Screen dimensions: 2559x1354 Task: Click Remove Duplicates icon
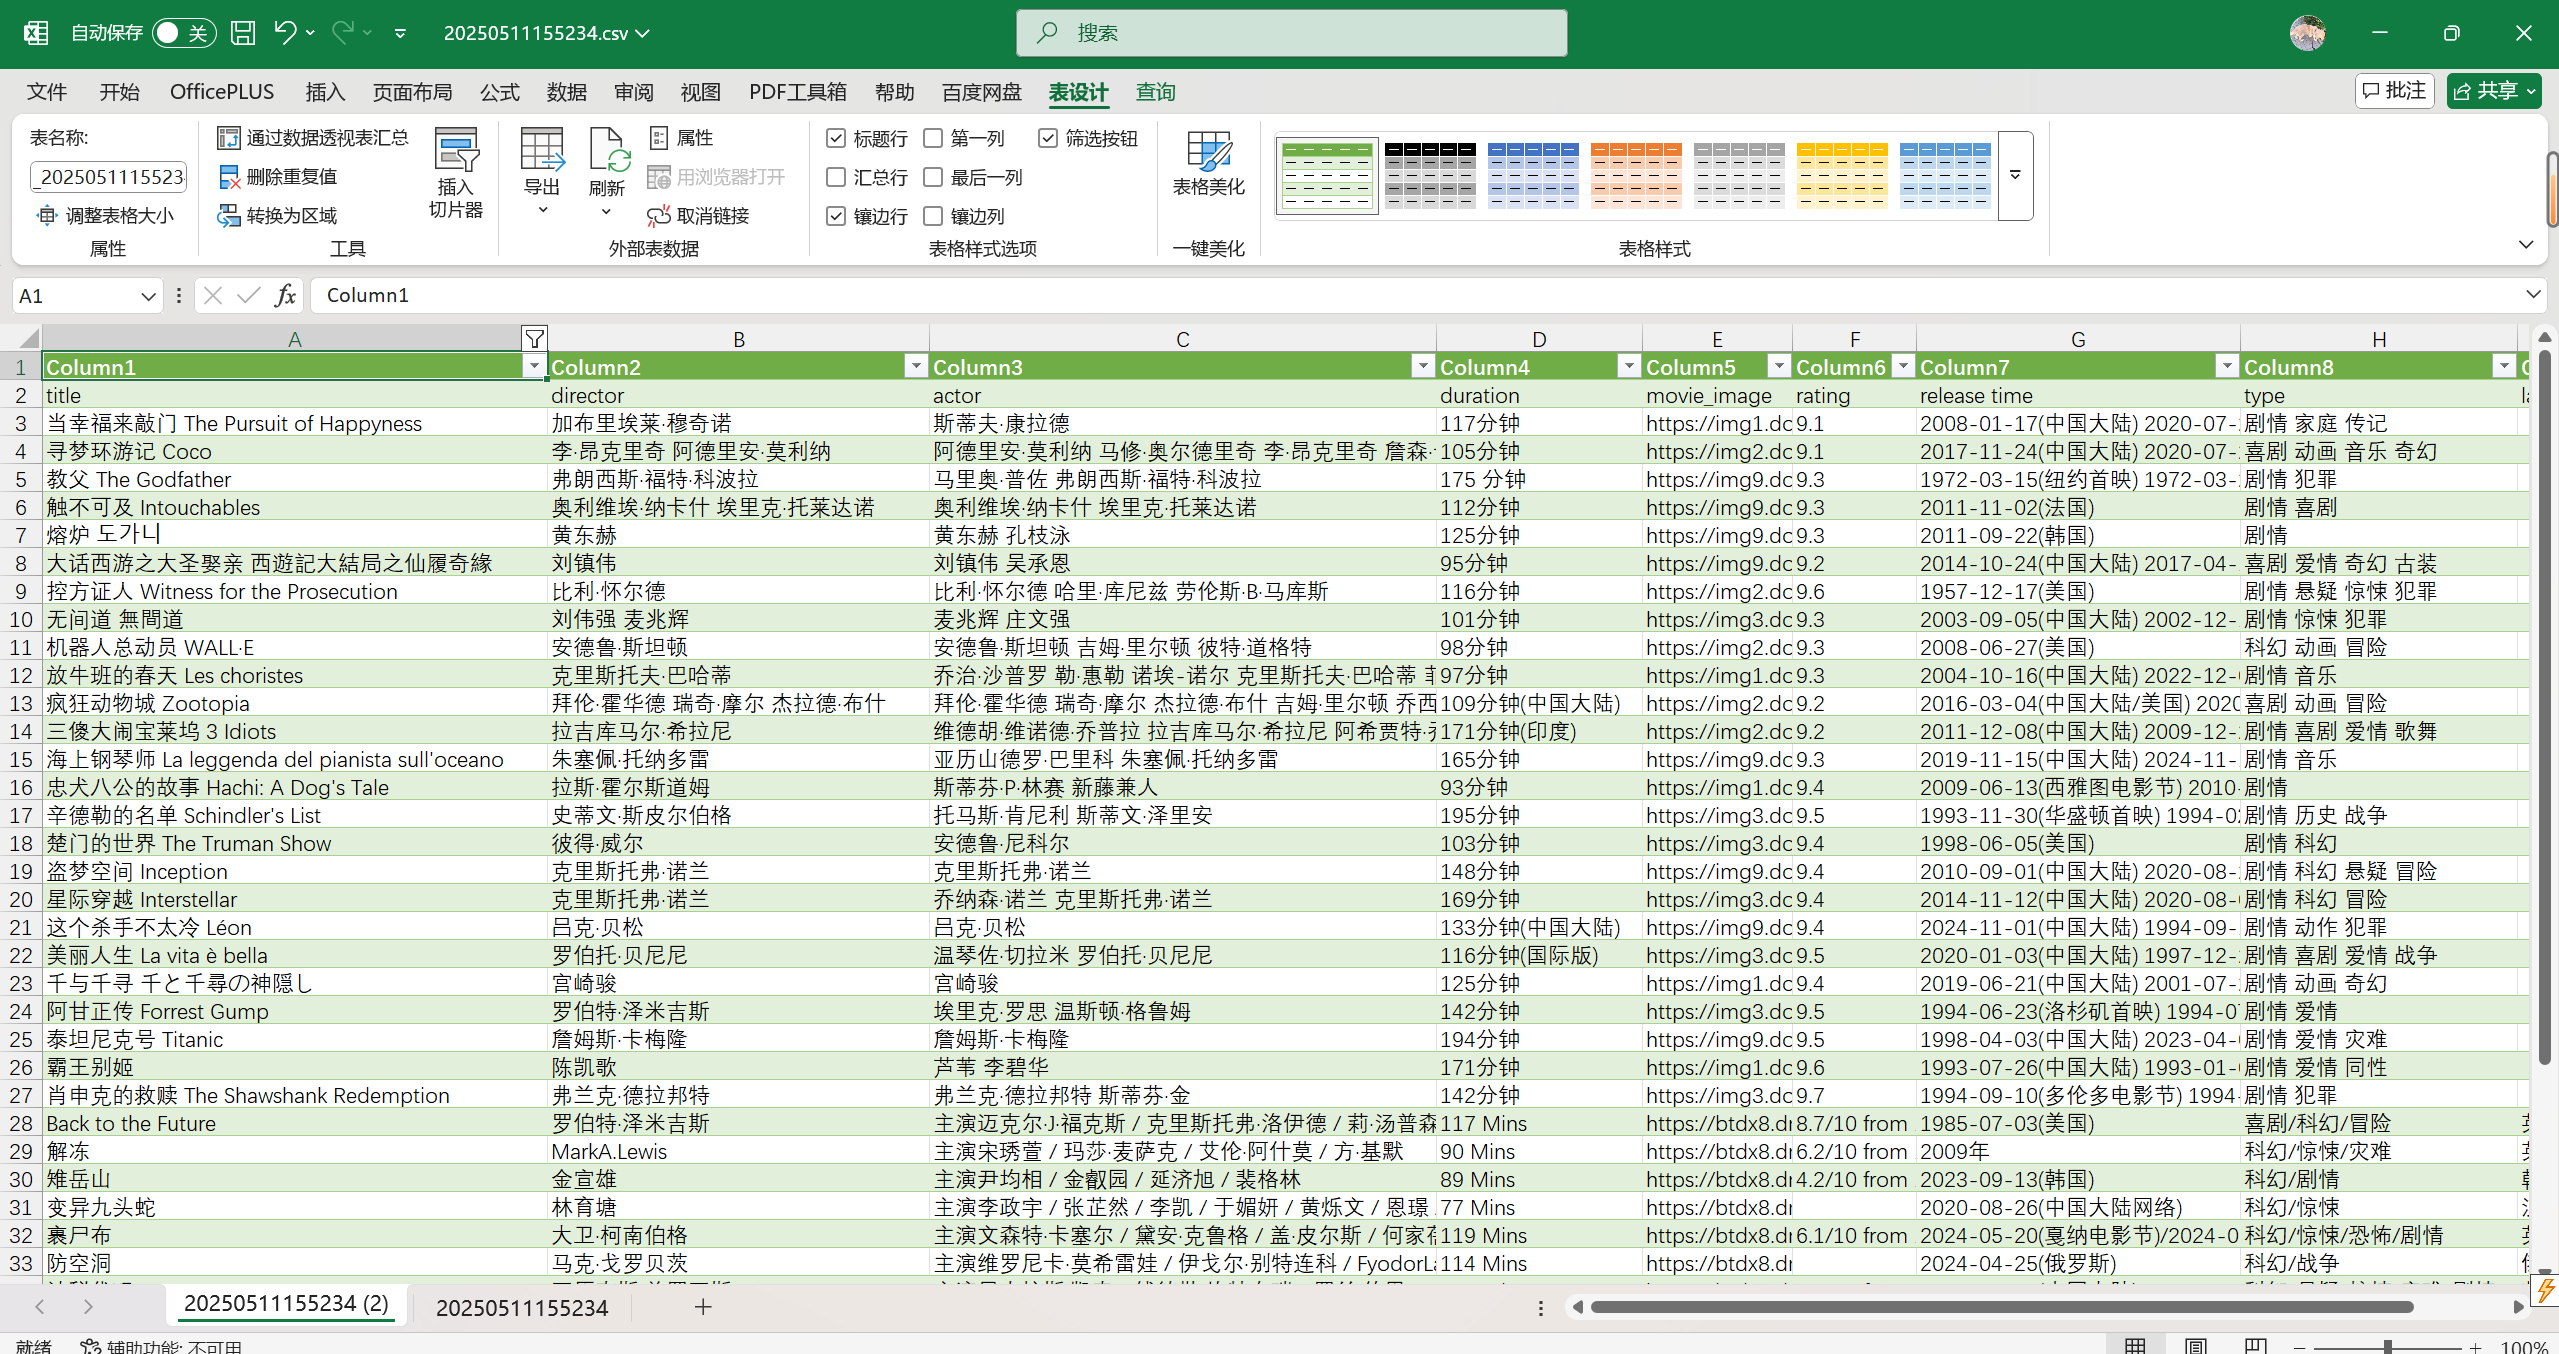[229, 177]
